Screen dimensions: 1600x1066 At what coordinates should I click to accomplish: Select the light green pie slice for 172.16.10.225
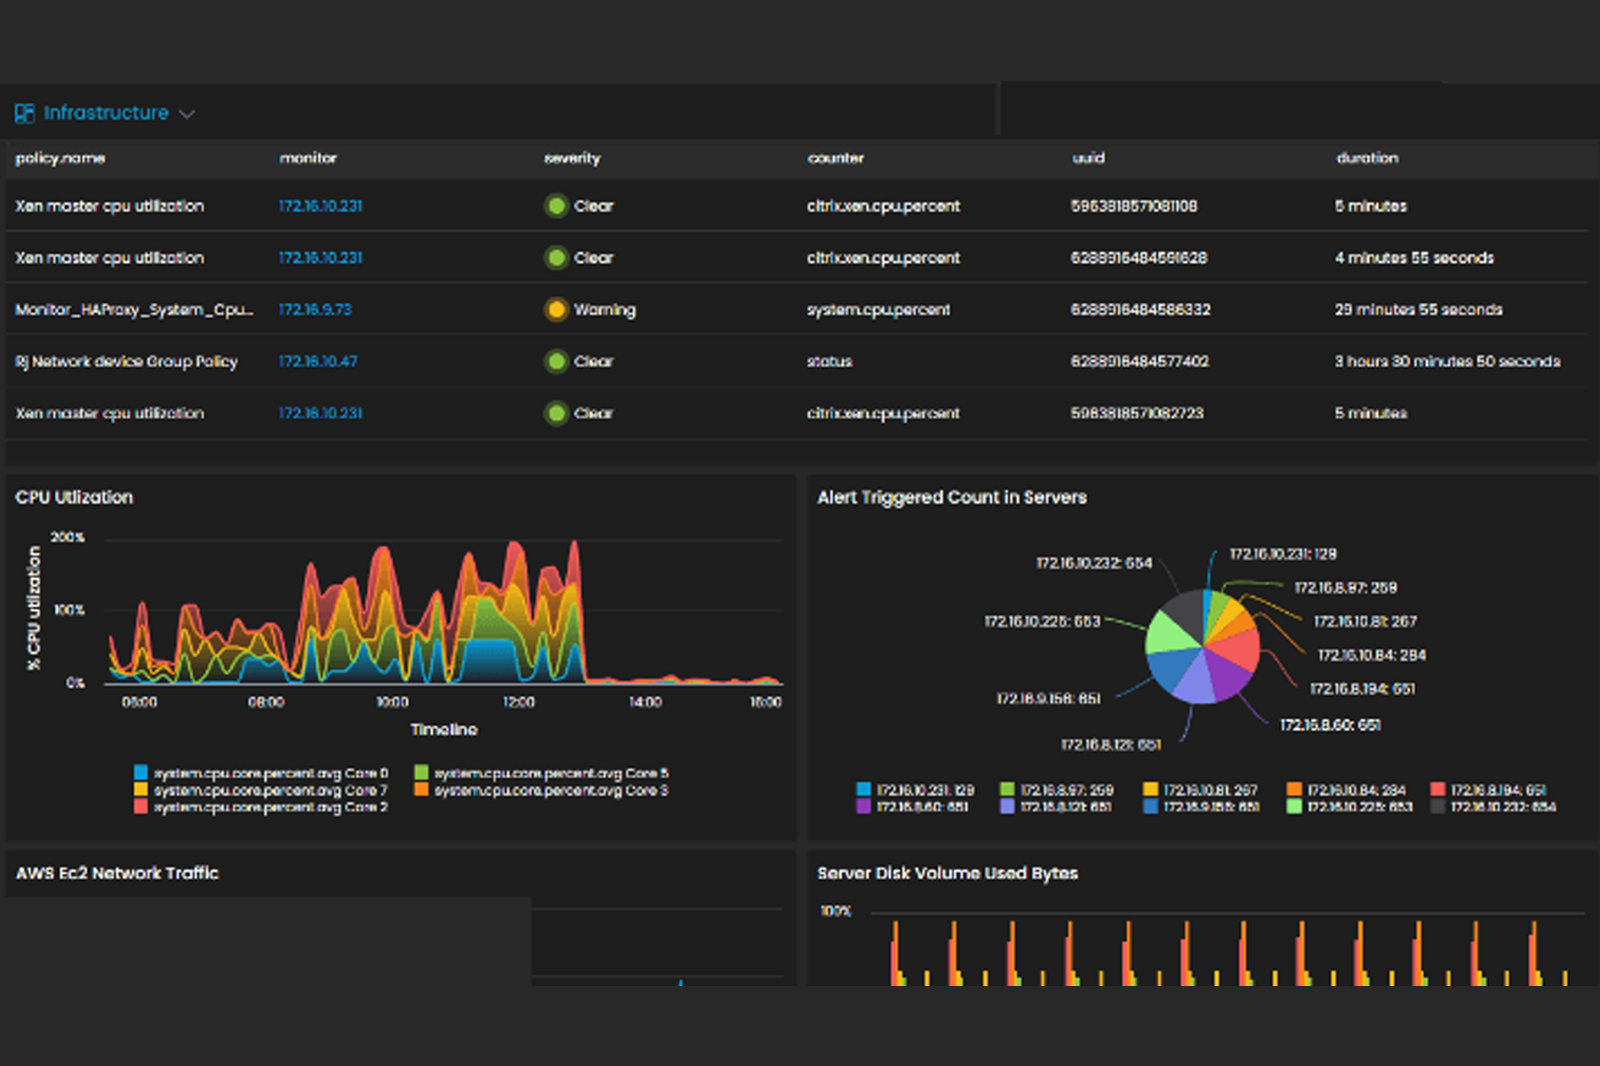click(x=1170, y=633)
